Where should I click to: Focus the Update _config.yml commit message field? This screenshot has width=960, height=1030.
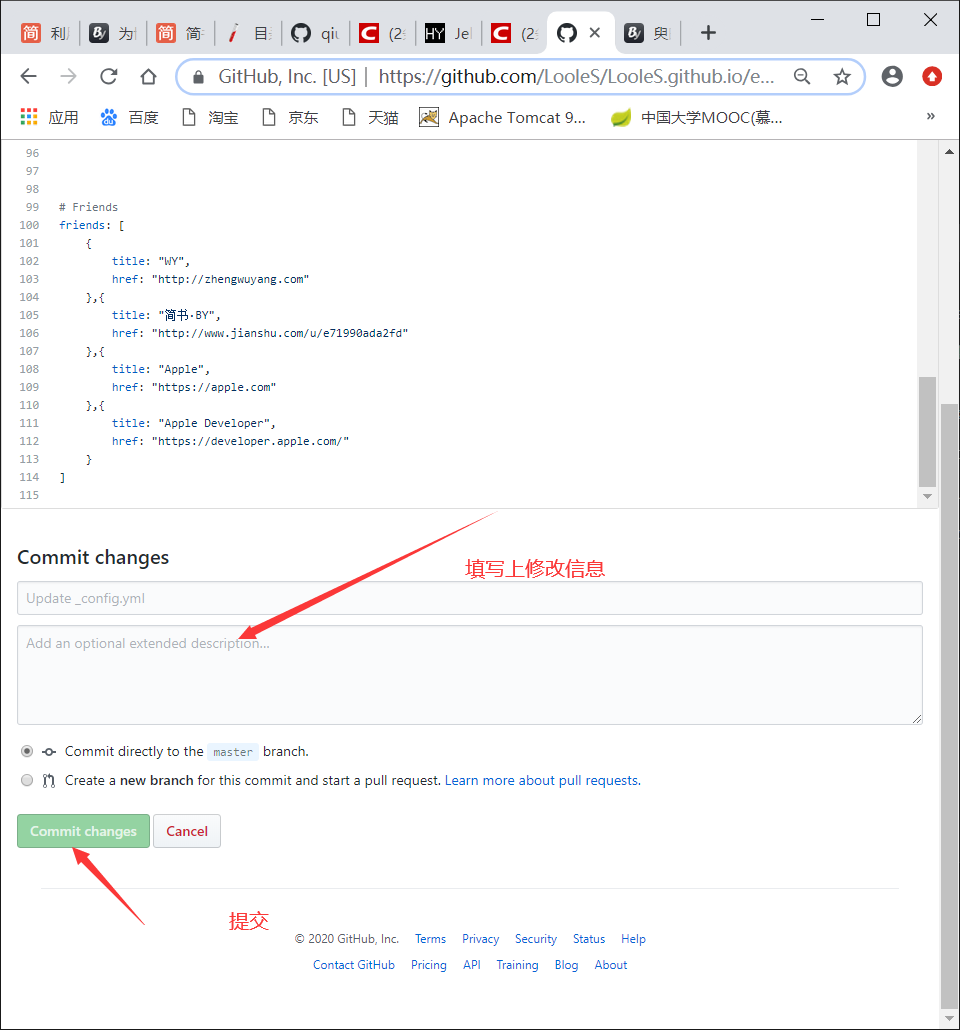(x=470, y=598)
